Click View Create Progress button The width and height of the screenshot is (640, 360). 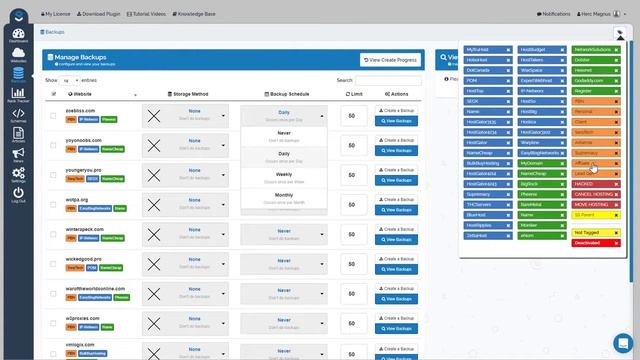point(390,60)
